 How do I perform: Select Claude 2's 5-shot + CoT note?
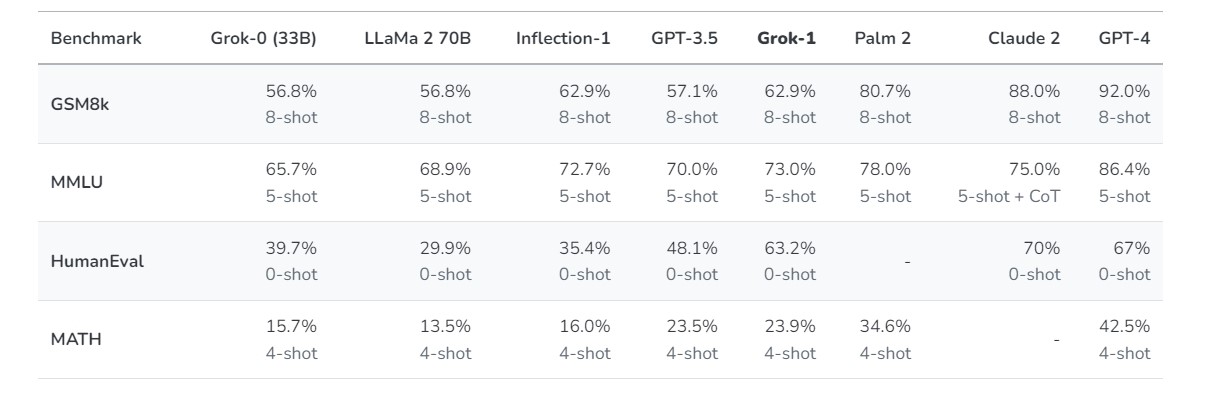click(x=1009, y=196)
